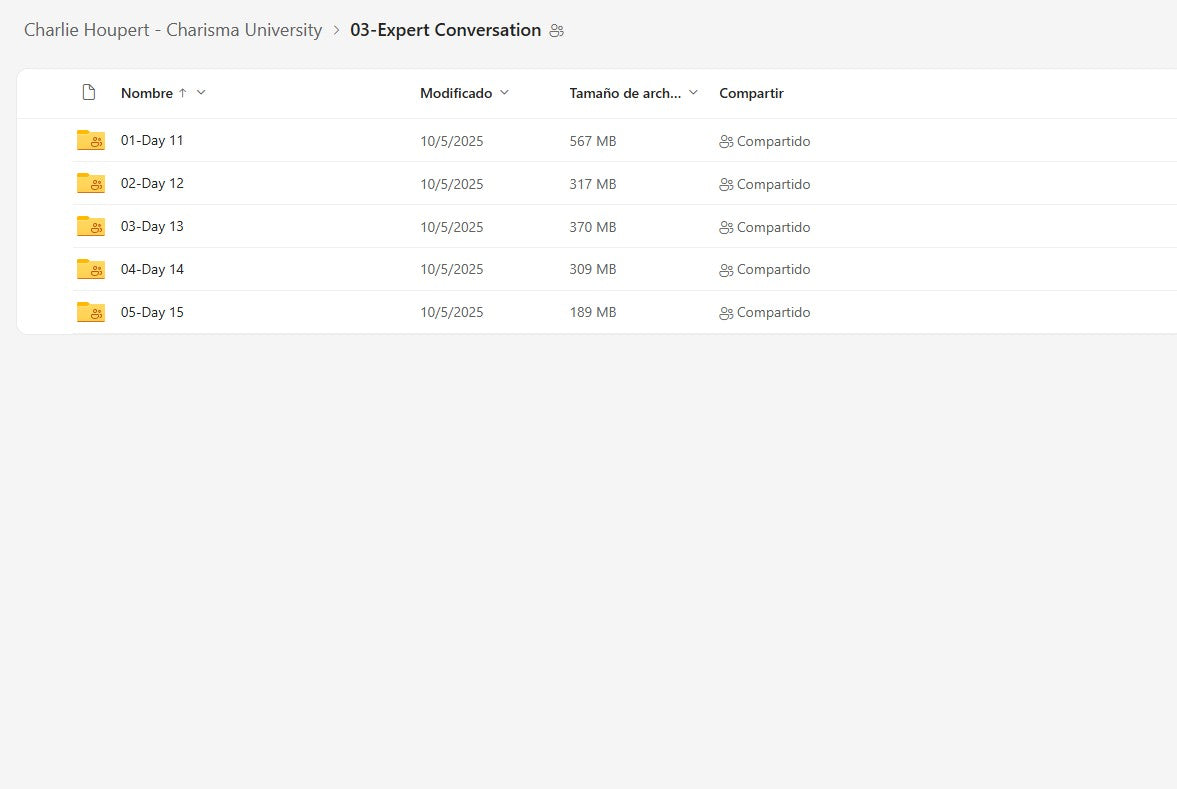Expand the Nombre column dropdown chevron

tap(201, 93)
